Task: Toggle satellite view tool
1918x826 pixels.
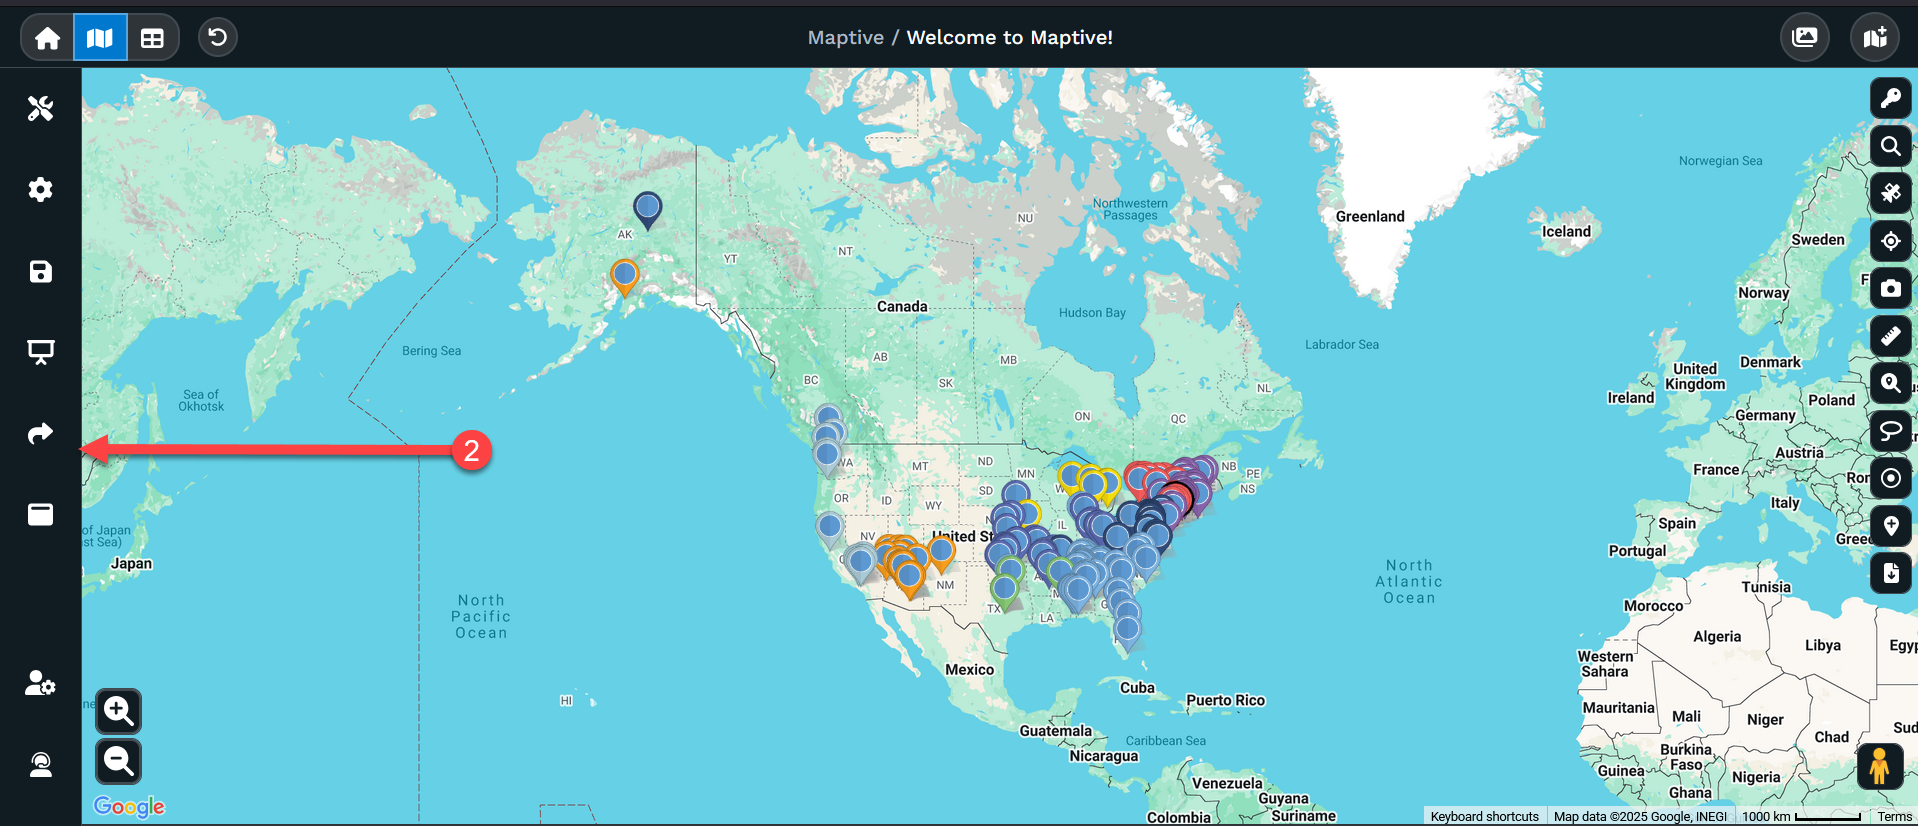Action: [1891, 193]
